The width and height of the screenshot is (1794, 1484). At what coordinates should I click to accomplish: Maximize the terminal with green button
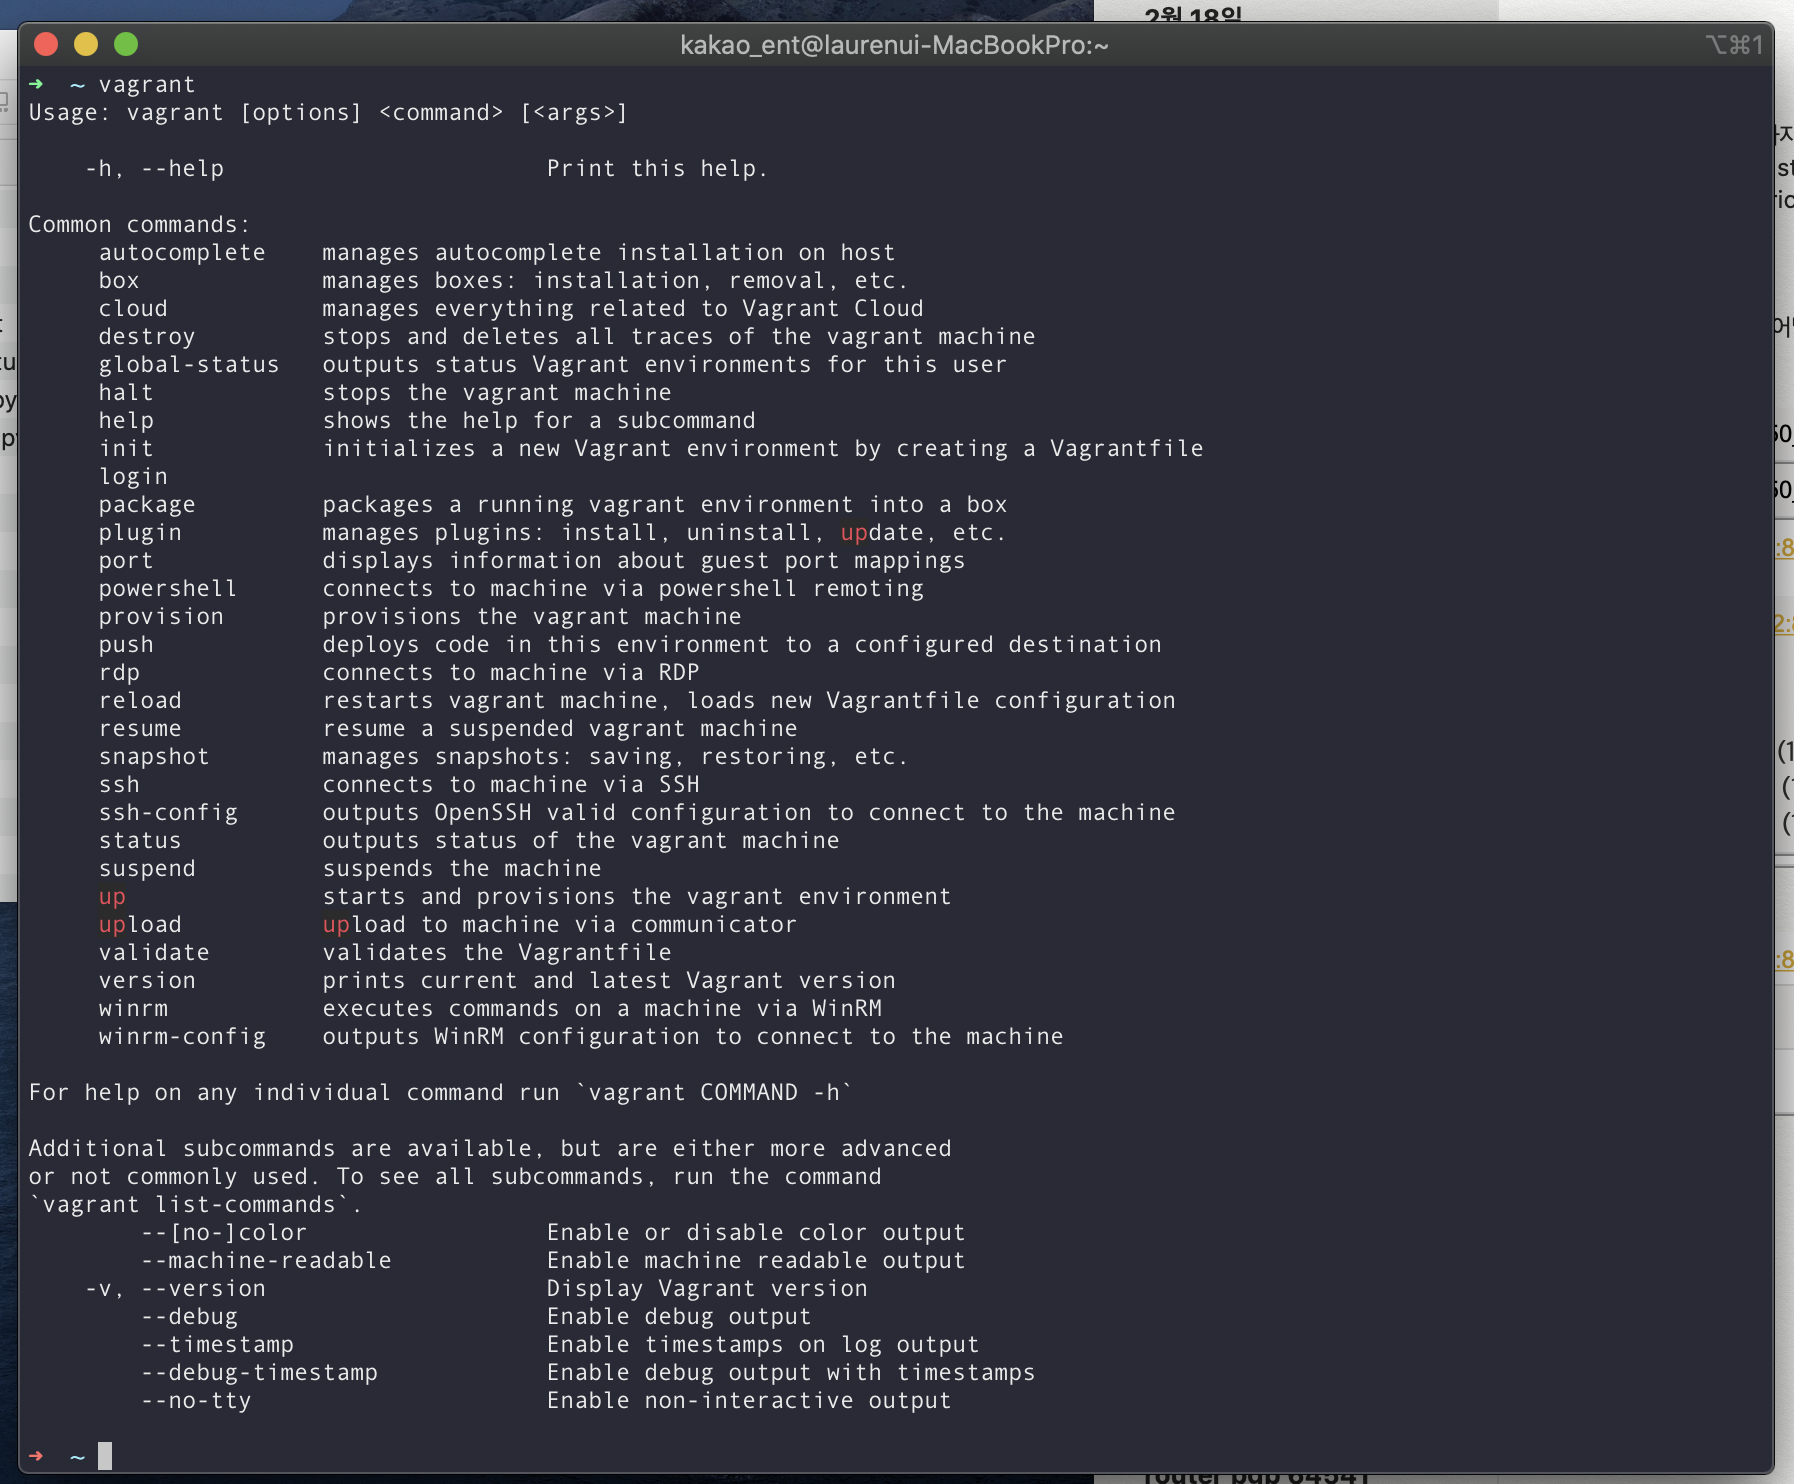click(126, 45)
